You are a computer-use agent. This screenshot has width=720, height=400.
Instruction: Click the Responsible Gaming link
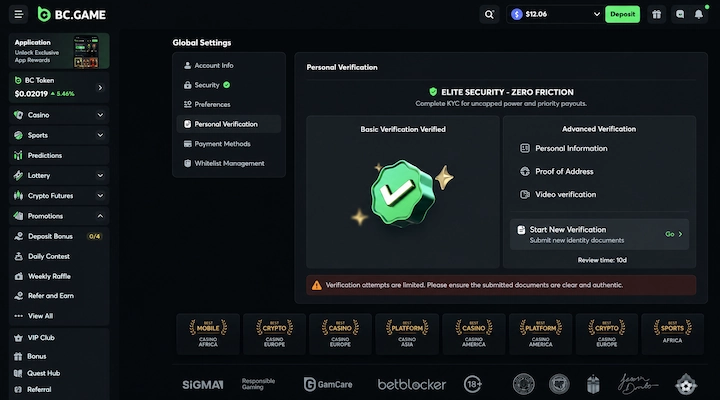click(259, 384)
